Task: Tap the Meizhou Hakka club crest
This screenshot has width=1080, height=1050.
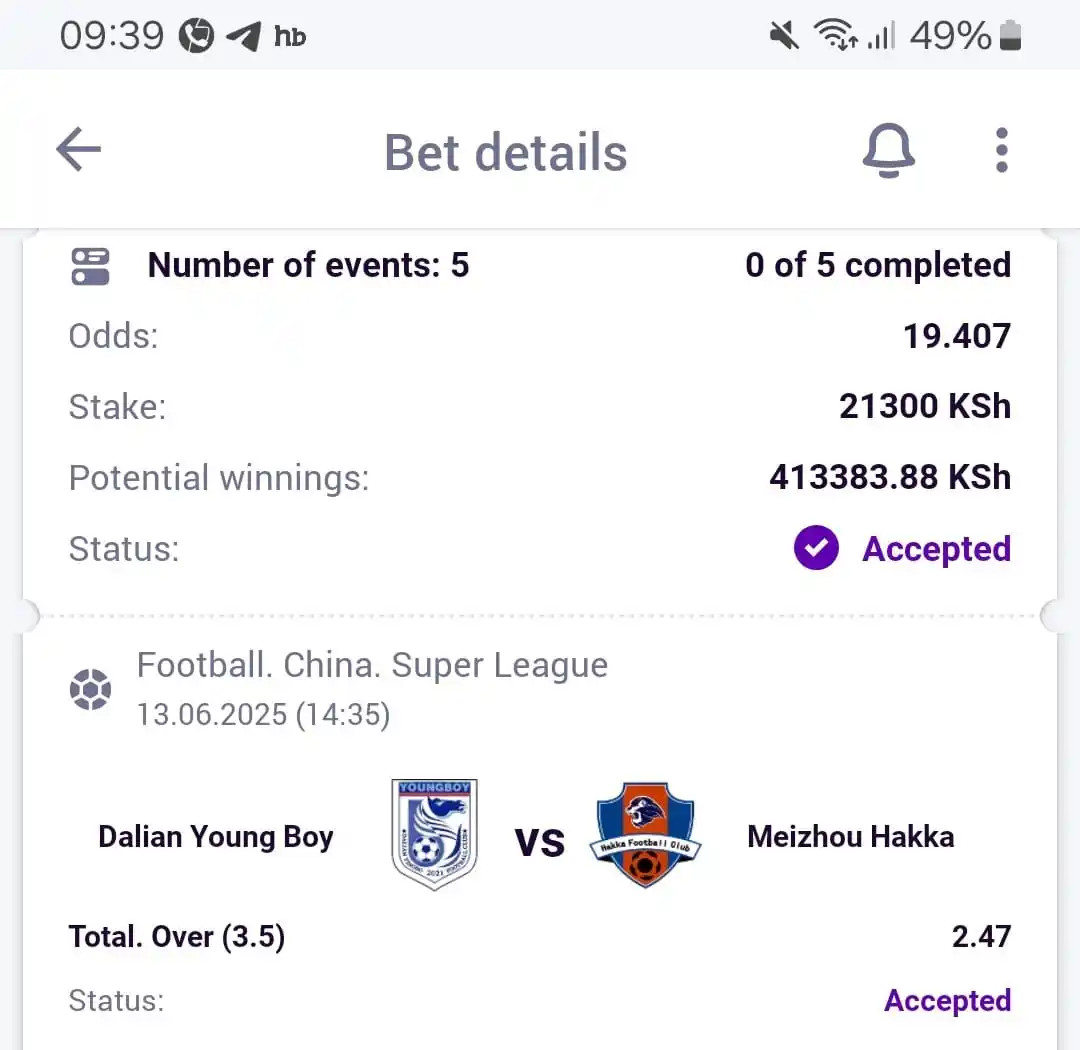Action: tap(645, 834)
